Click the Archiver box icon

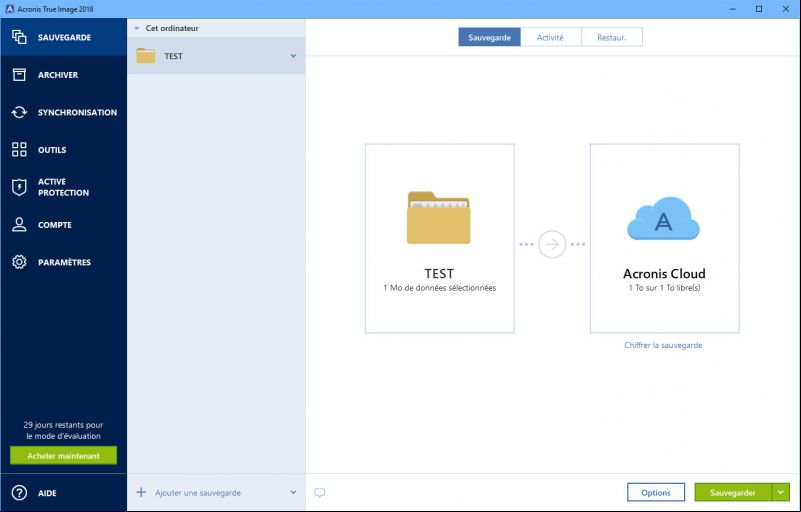point(19,75)
